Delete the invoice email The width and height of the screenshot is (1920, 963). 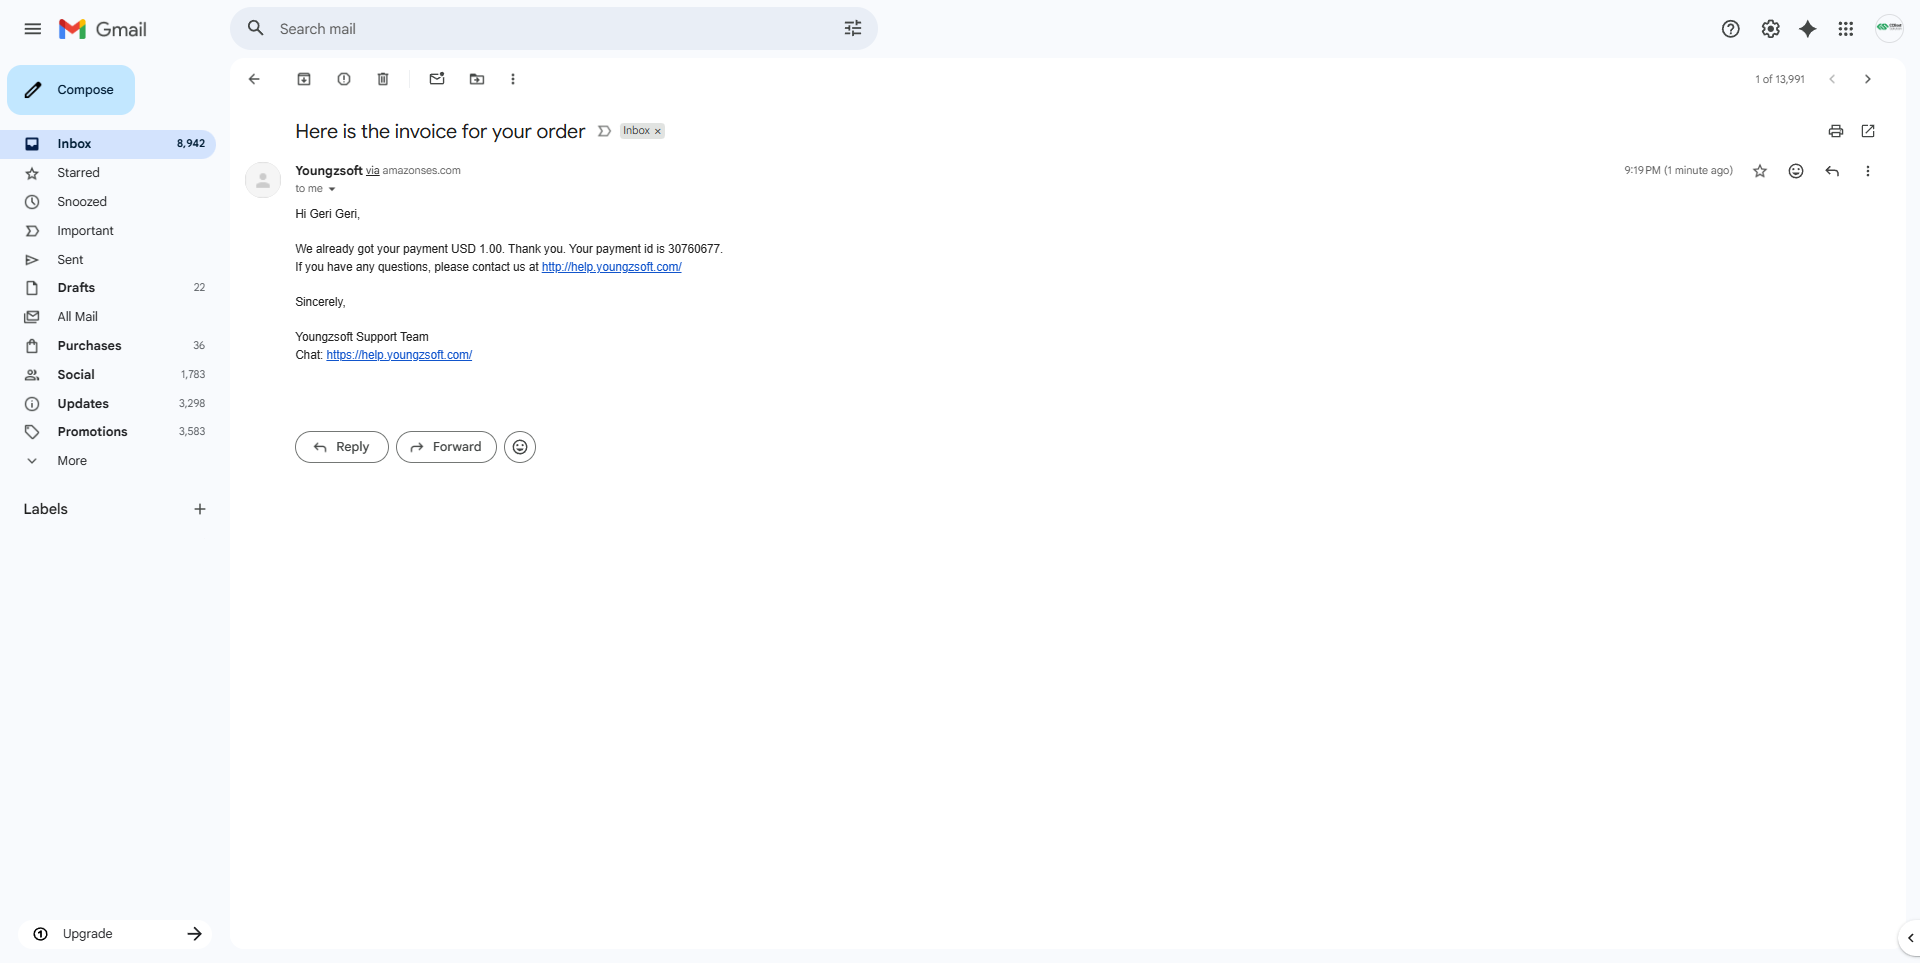[x=383, y=79]
